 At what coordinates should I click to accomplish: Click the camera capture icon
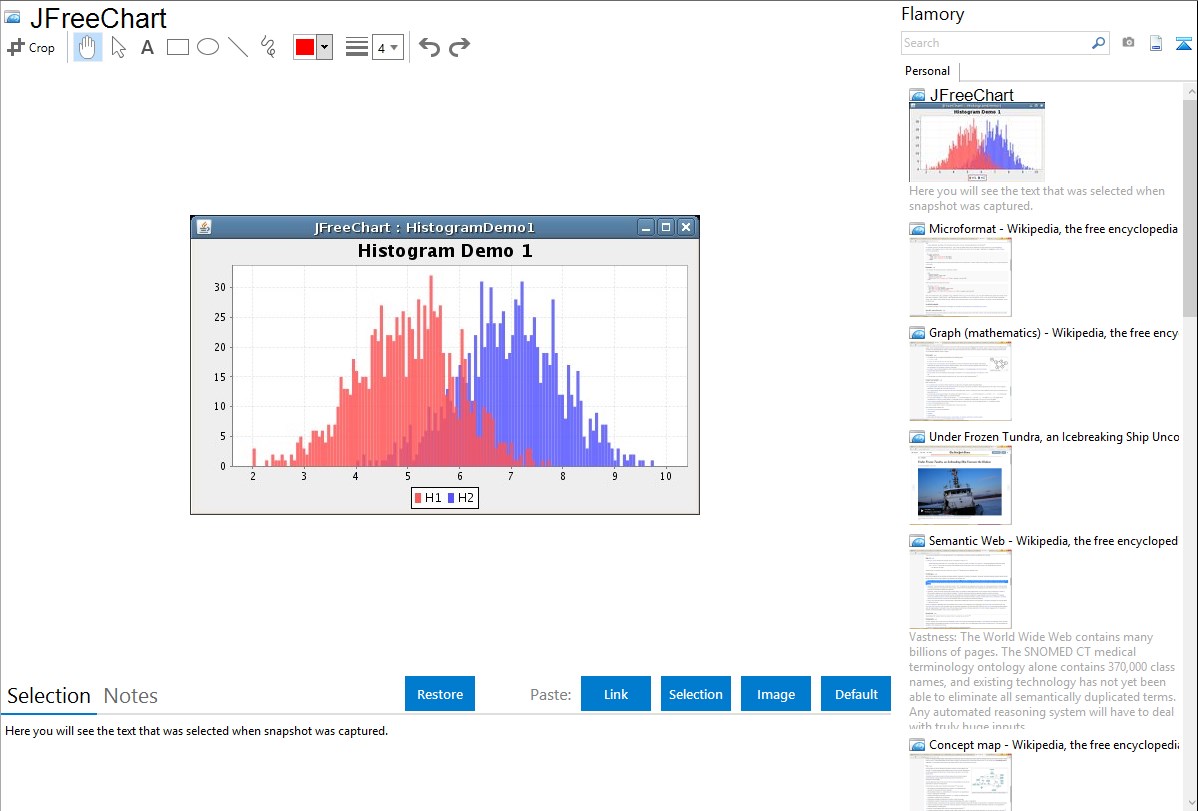tap(1128, 43)
